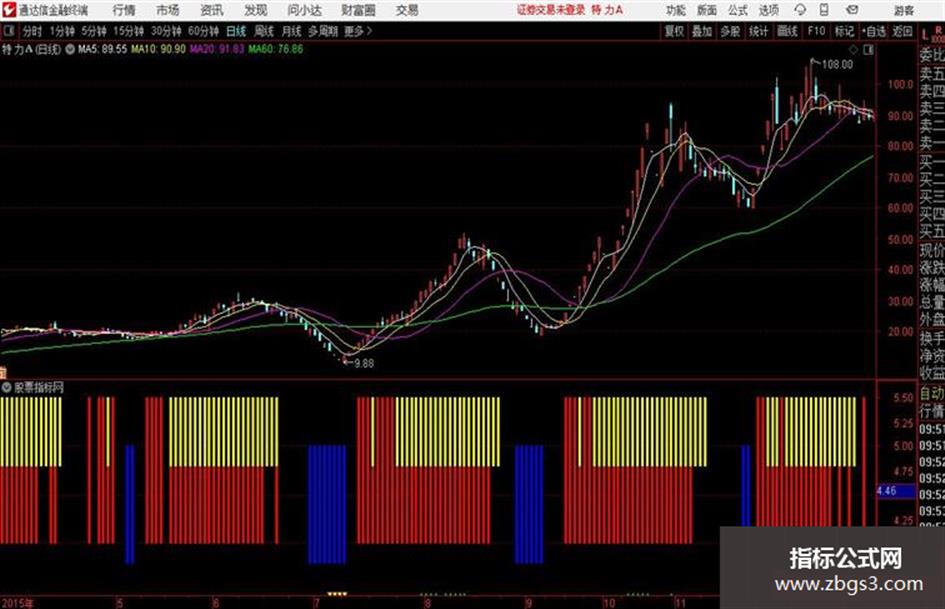Switch to the 60分钟 period tab
945x609 pixels.
coord(204,31)
